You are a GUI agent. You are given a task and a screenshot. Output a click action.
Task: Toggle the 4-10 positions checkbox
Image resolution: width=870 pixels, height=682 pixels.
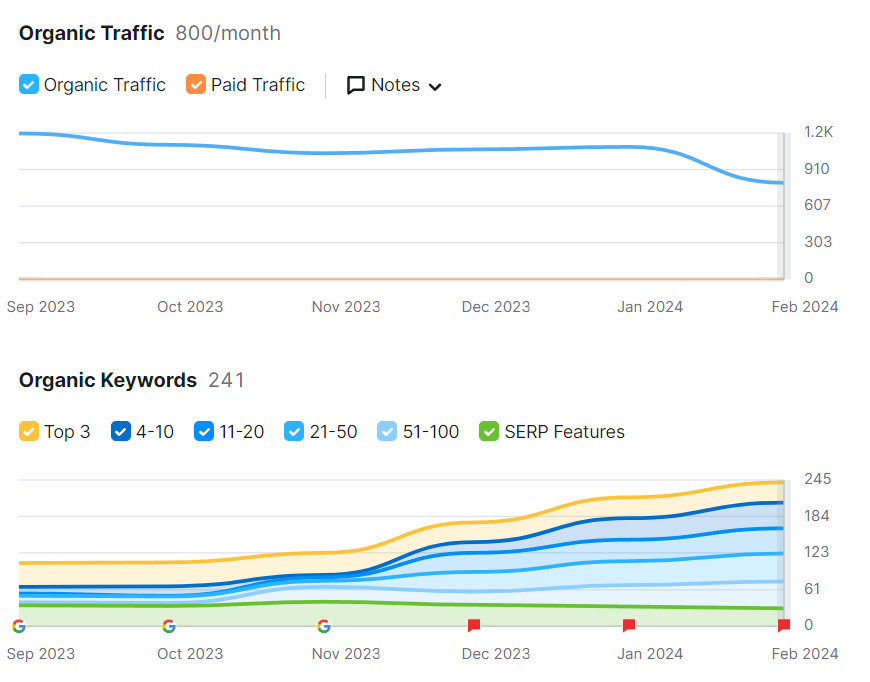[x=121, y=431]
